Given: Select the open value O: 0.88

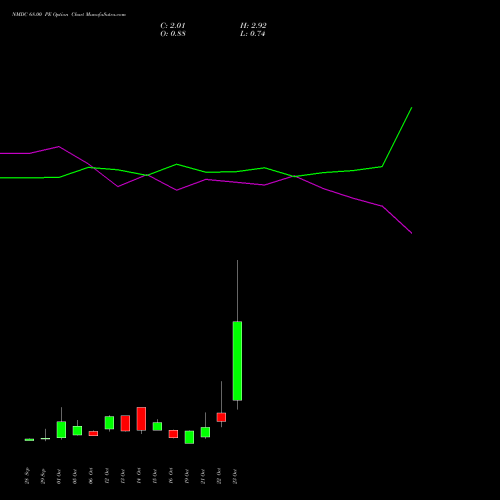Looking at the screenshot, I should 173,34.
